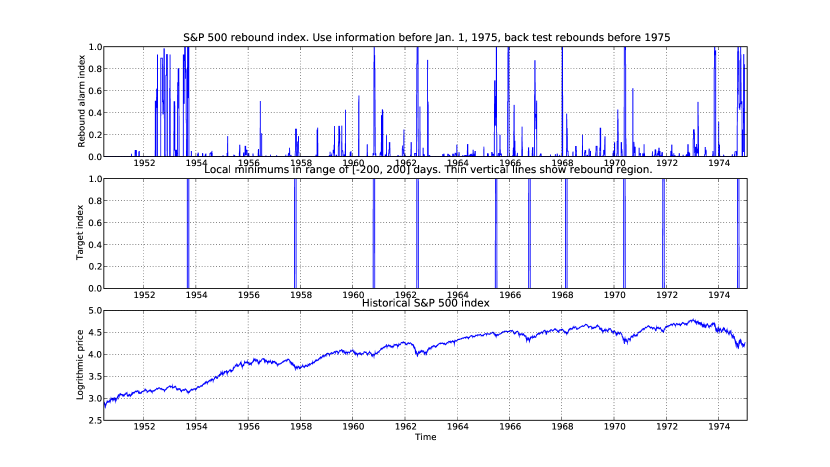Click the 1958 label under the Rebound alarm plot
The image size is (830, 467).
point(301,163)
